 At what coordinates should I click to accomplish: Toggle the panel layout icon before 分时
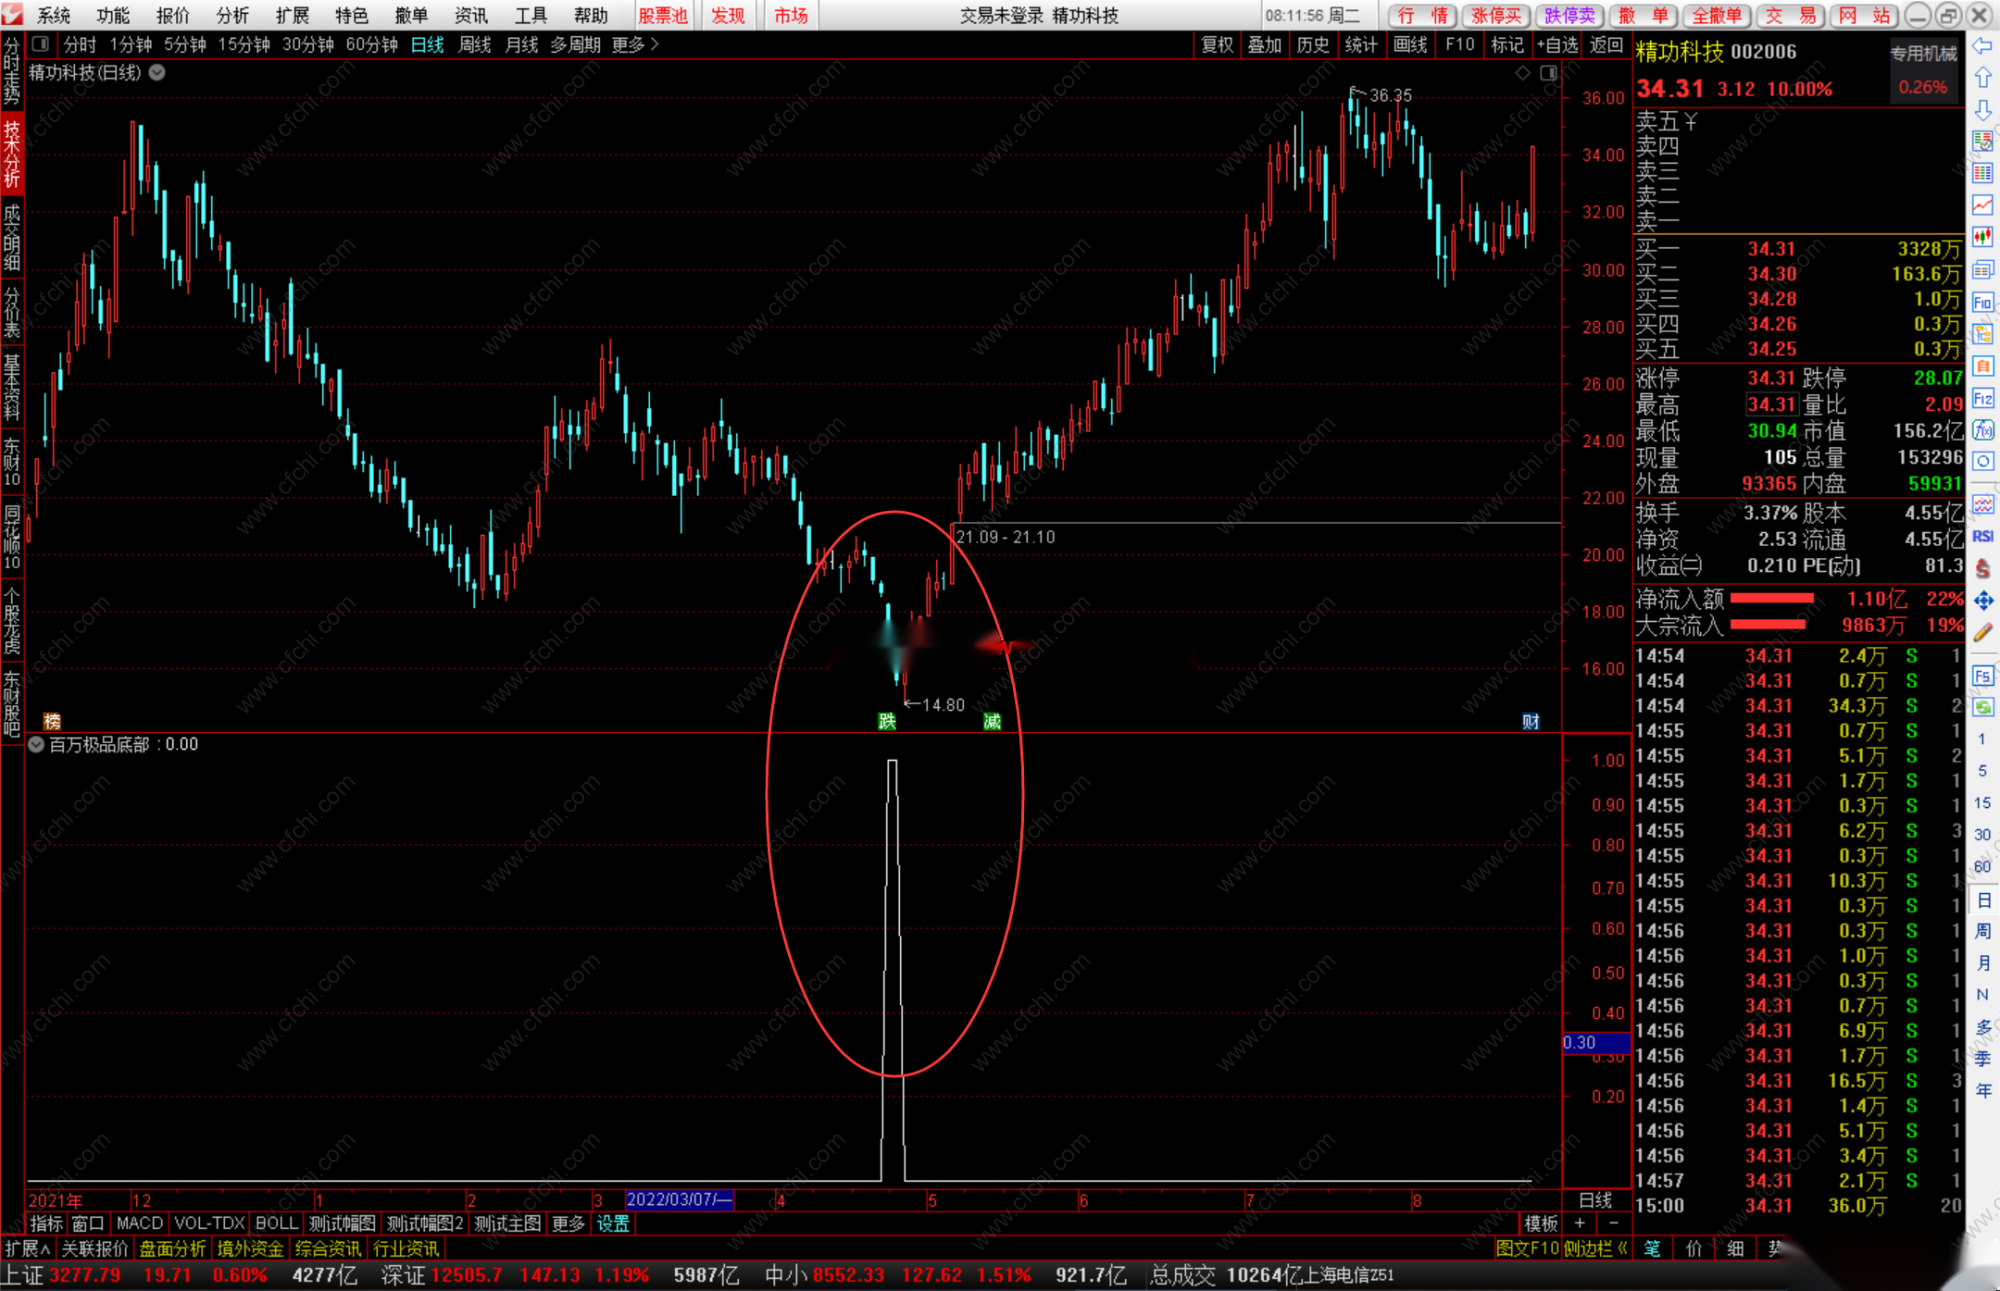coord(40,44)
